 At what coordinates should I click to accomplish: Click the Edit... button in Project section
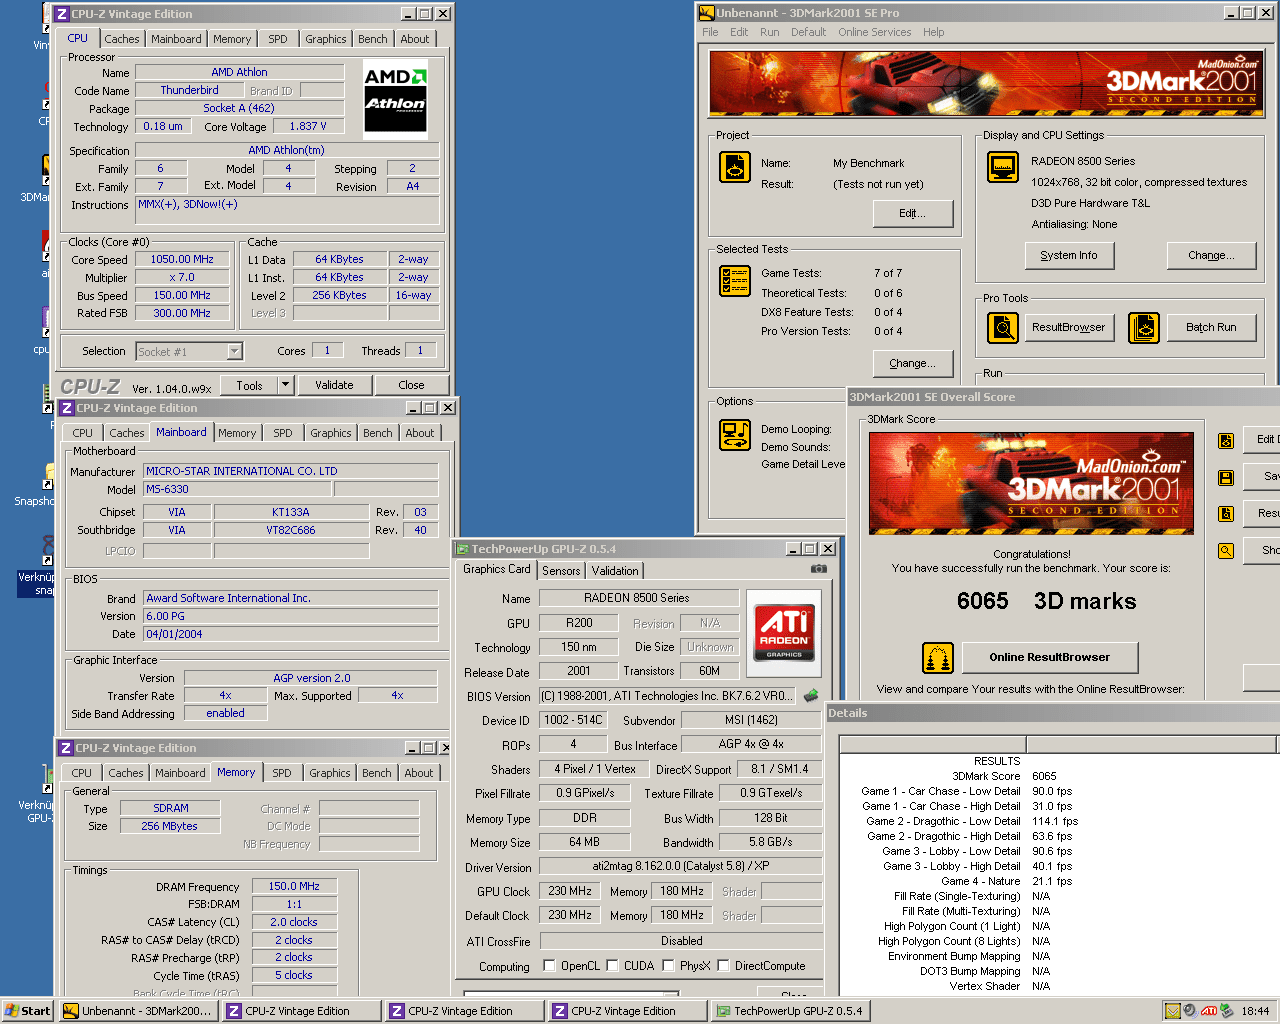point(912,213)
